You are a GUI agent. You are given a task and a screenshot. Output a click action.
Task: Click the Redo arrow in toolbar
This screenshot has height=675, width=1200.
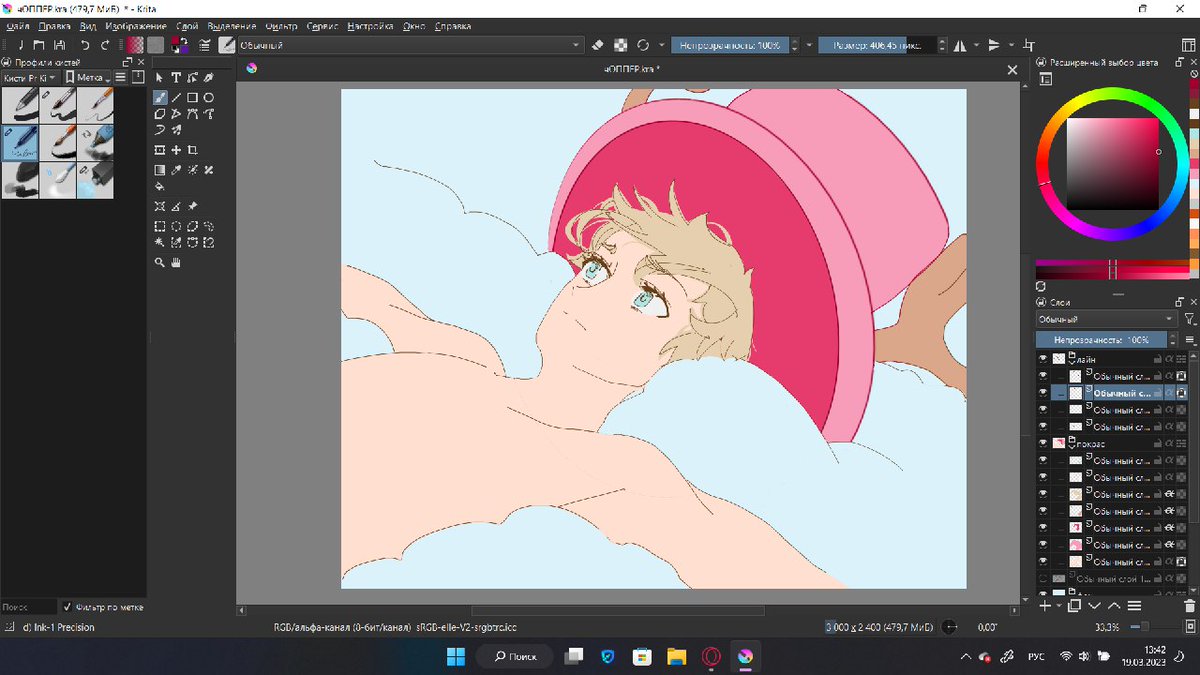pyautogui.click(x=105, y=45)
